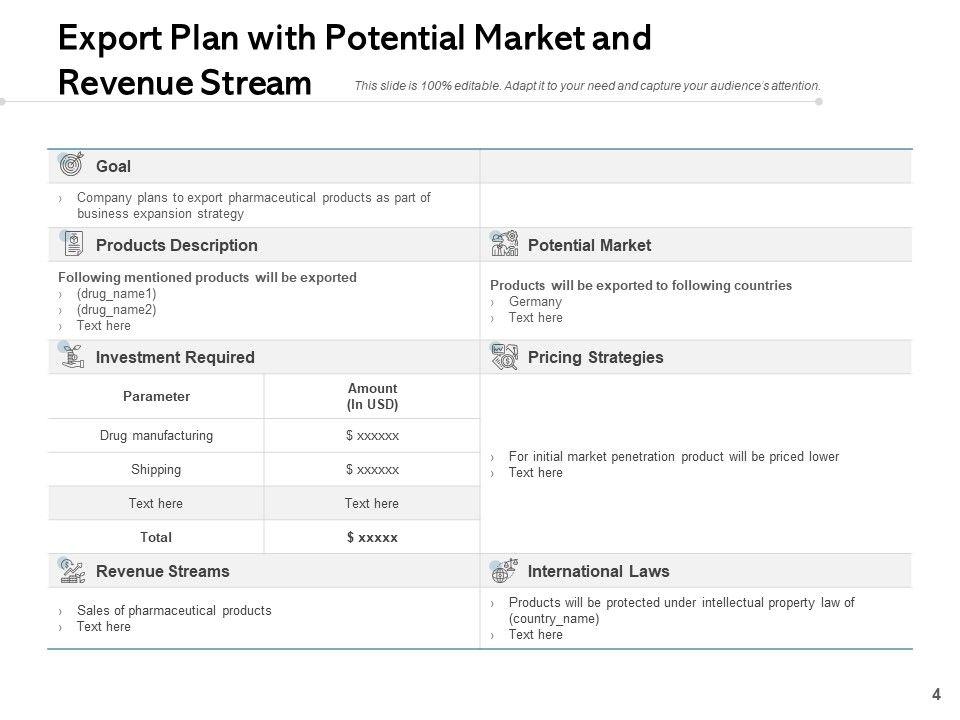Select the Revenue Streams growth chart icon

pyautogui.click(x=71, y=571)
